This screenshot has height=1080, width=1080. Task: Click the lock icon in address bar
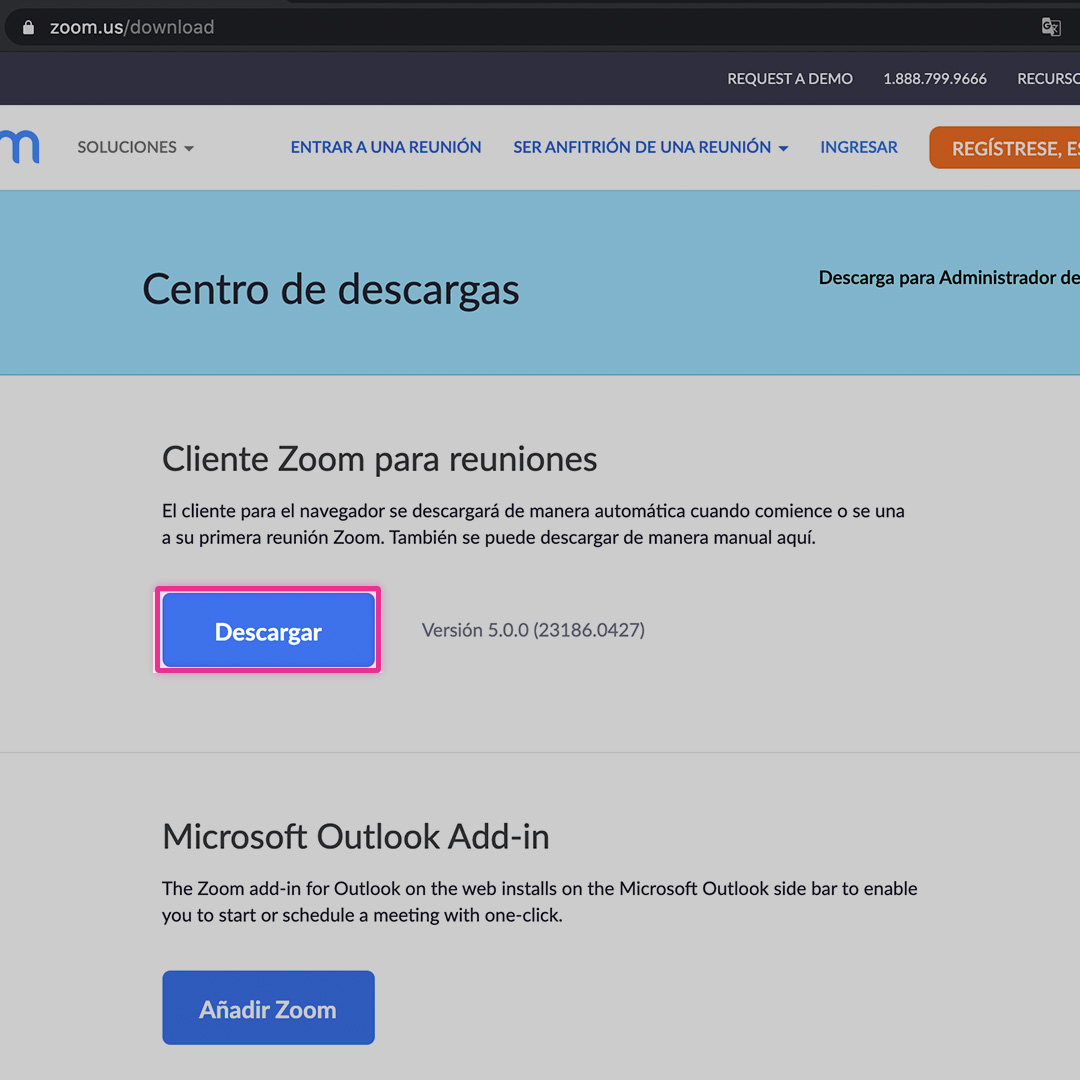click(x=28, y=28)
